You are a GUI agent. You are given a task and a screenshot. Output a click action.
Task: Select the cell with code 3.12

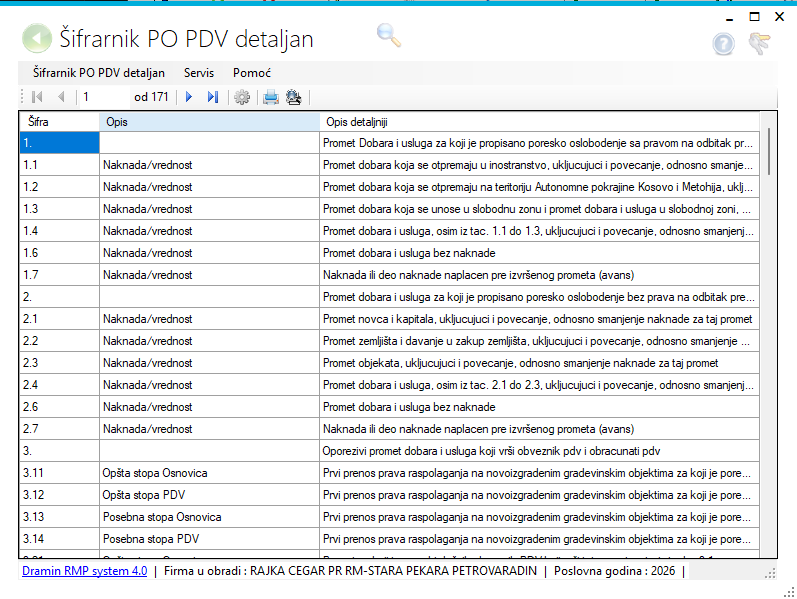pos(59,495)
